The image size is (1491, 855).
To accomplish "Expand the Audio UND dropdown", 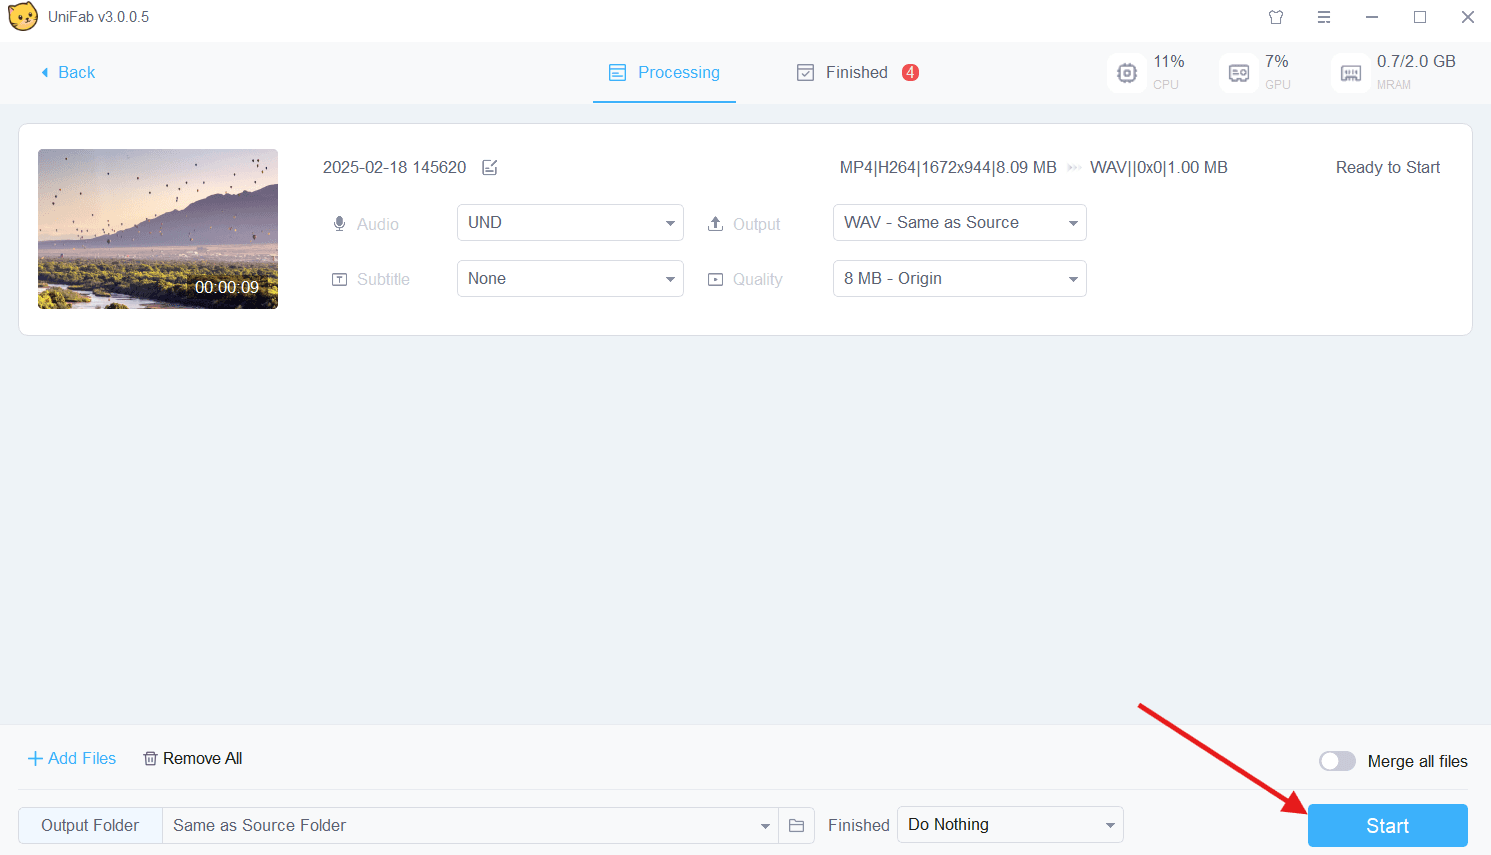I will [570, 222].
